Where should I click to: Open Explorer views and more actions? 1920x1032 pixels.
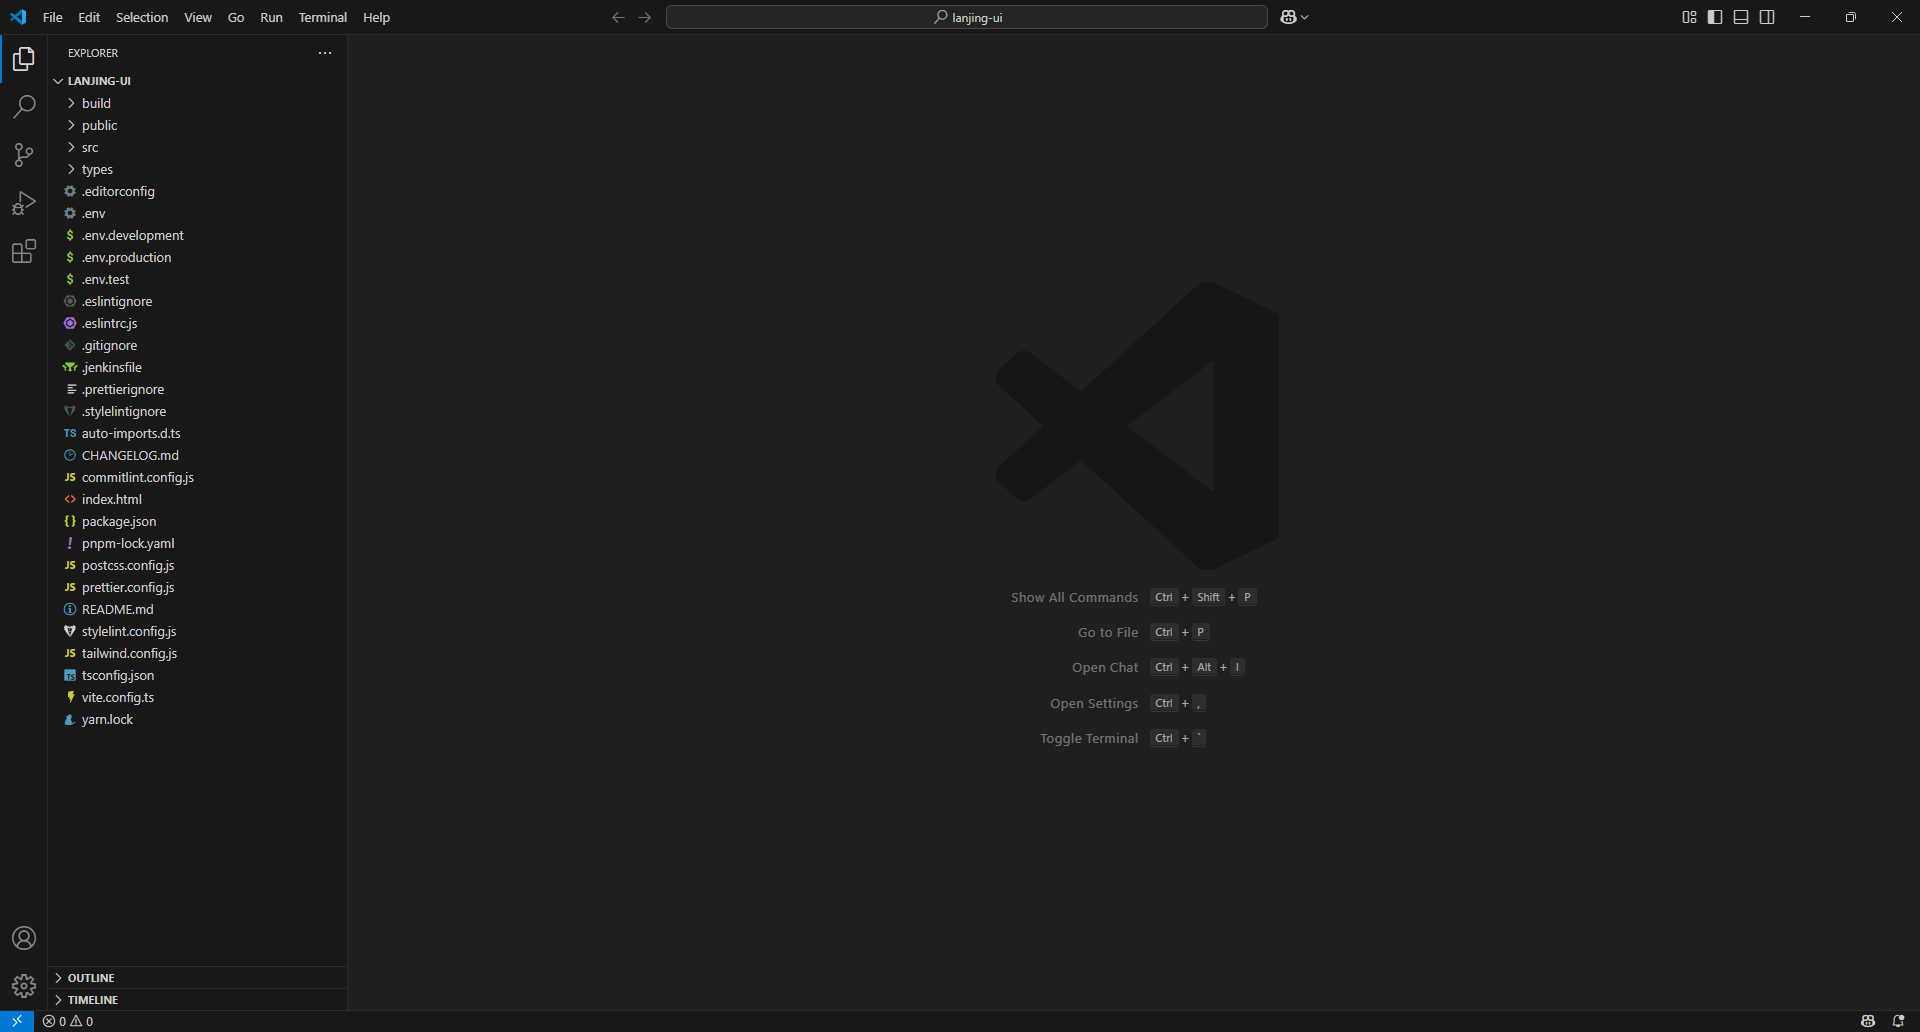(325, 53)
